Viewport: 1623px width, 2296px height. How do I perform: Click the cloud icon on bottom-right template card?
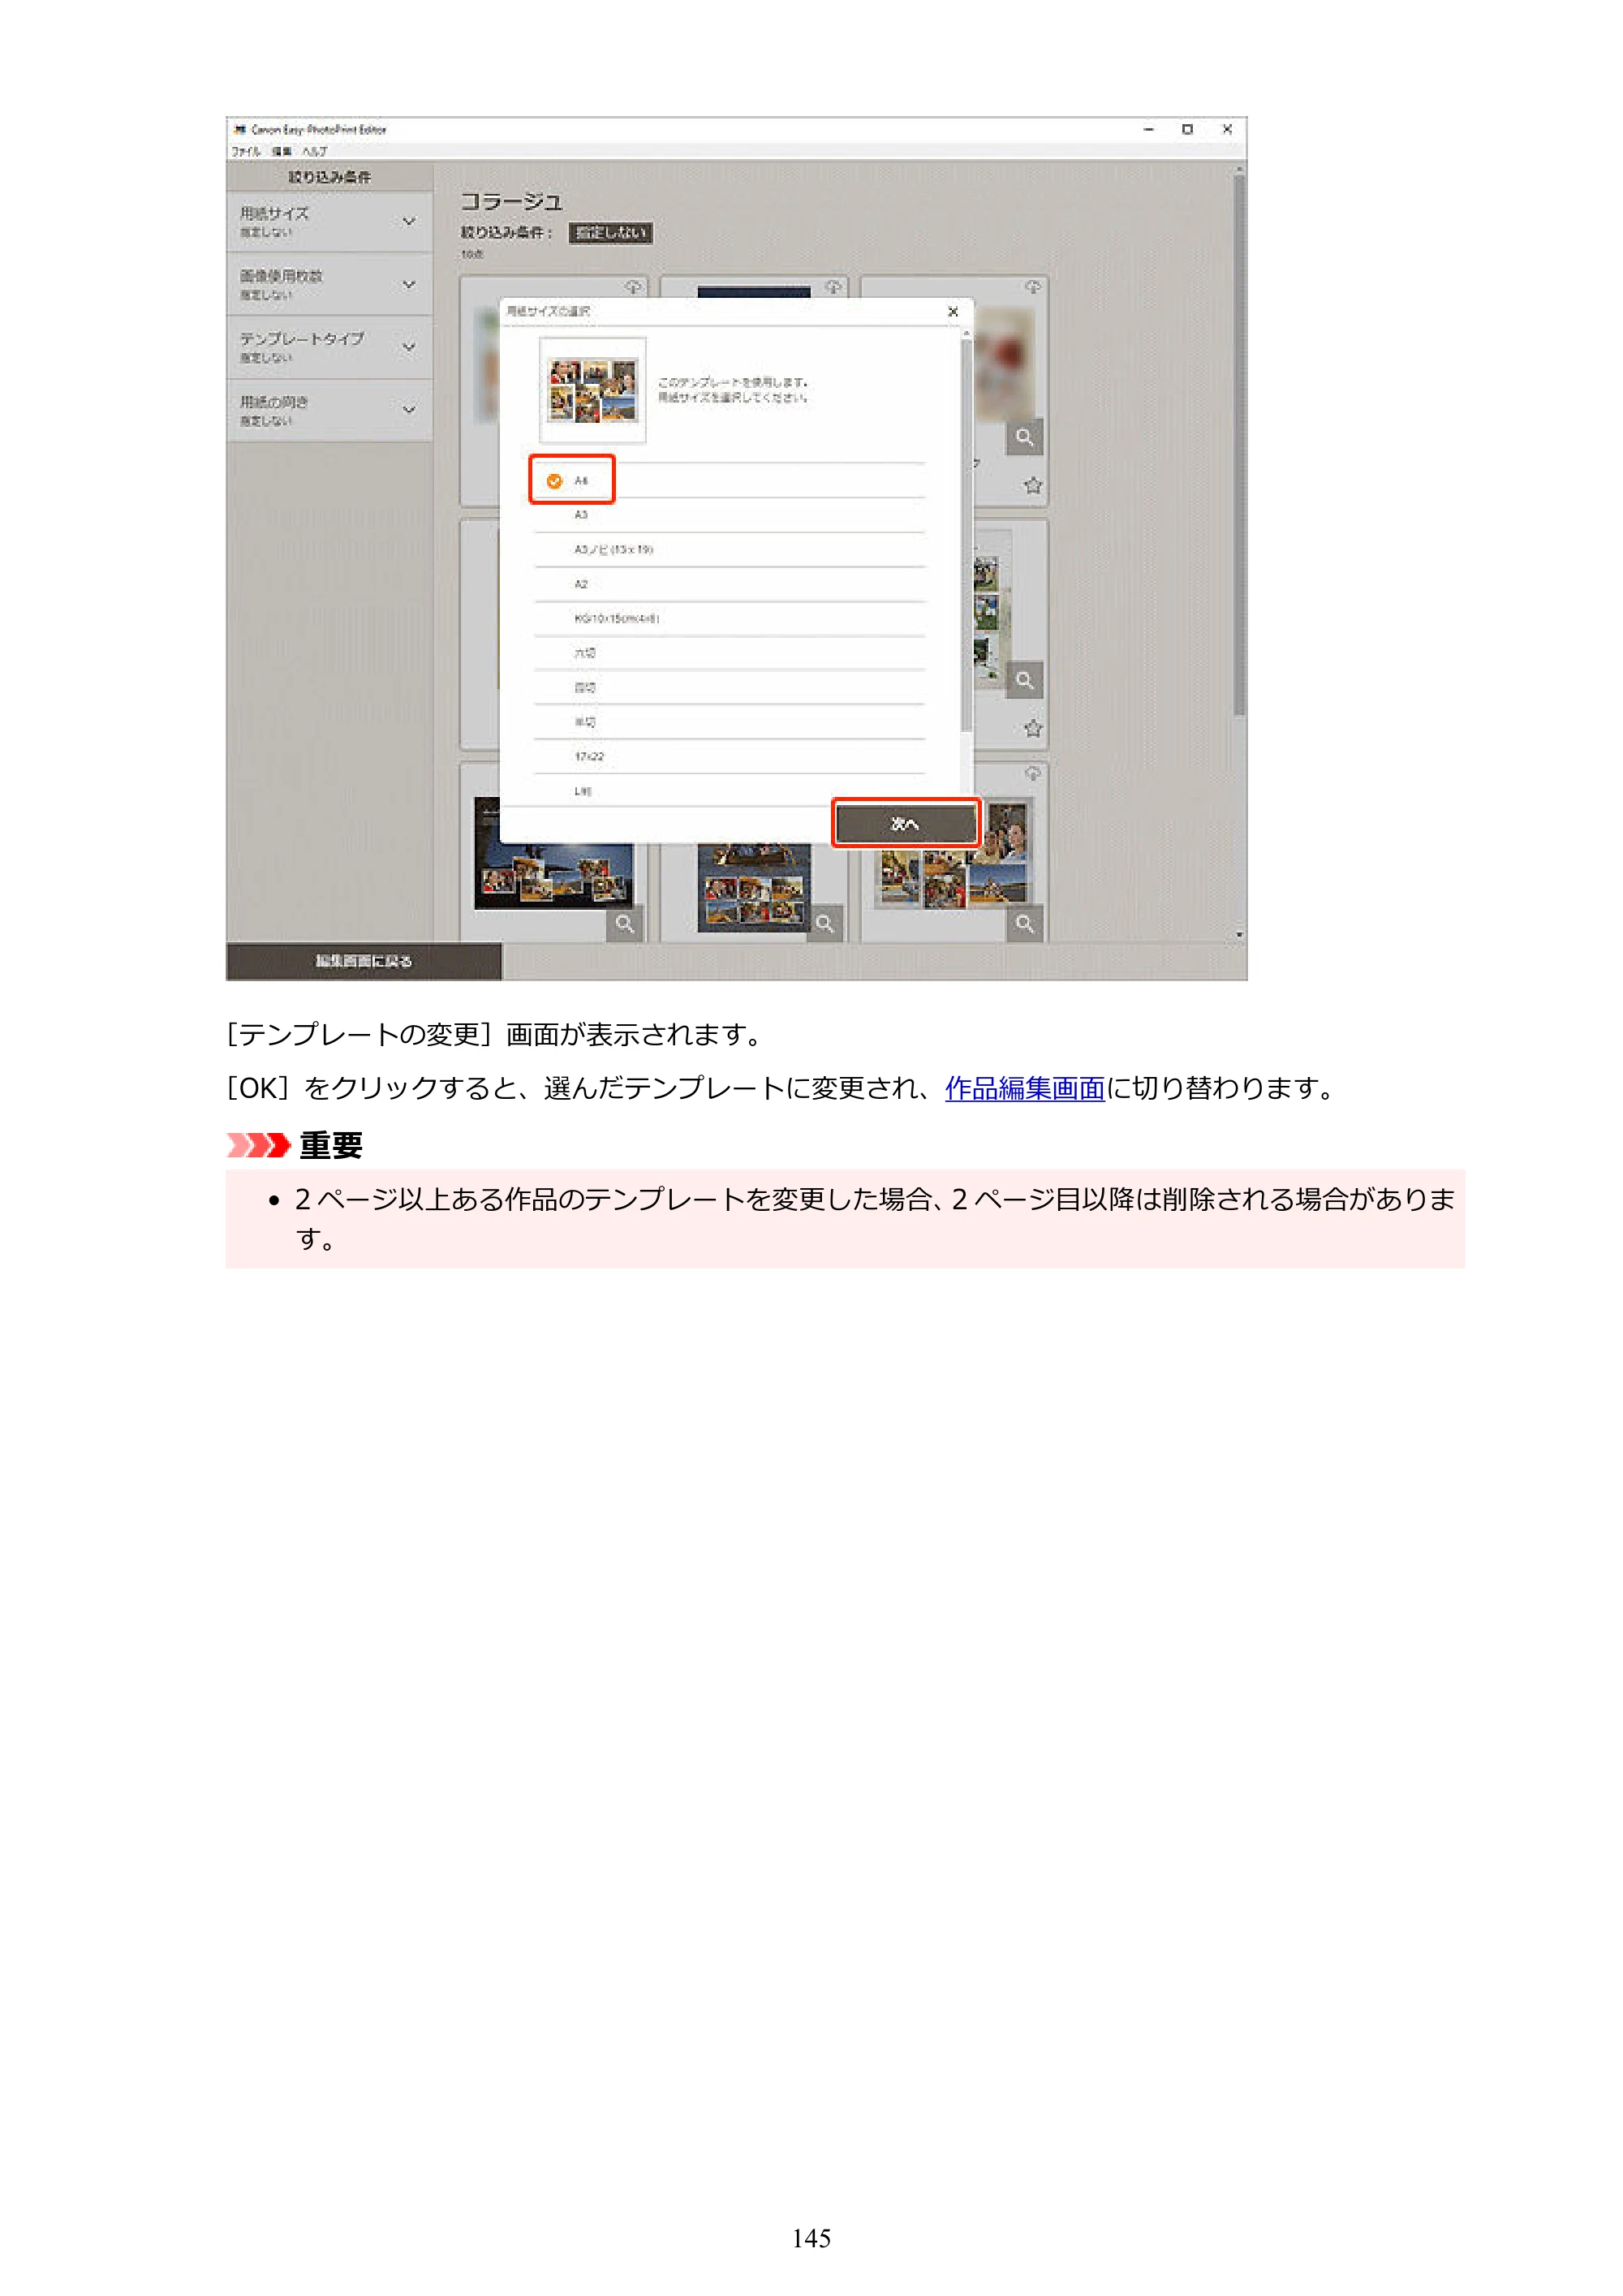(x=1033, y=773)
